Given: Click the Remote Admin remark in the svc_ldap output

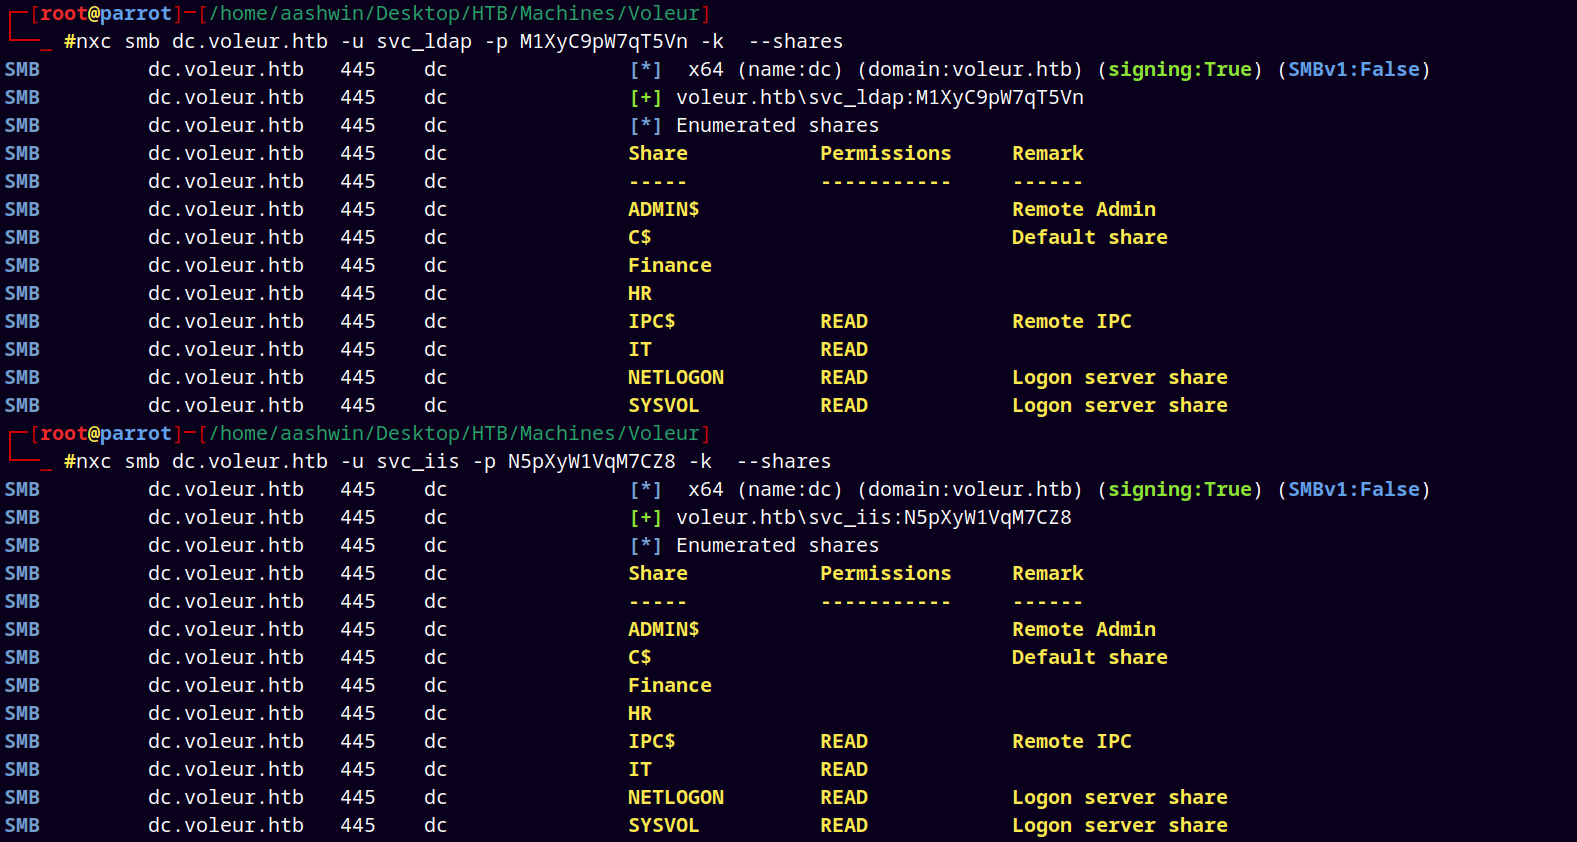Looking at the screenshot, I should pyautogui.click(x=1084, y=210).
